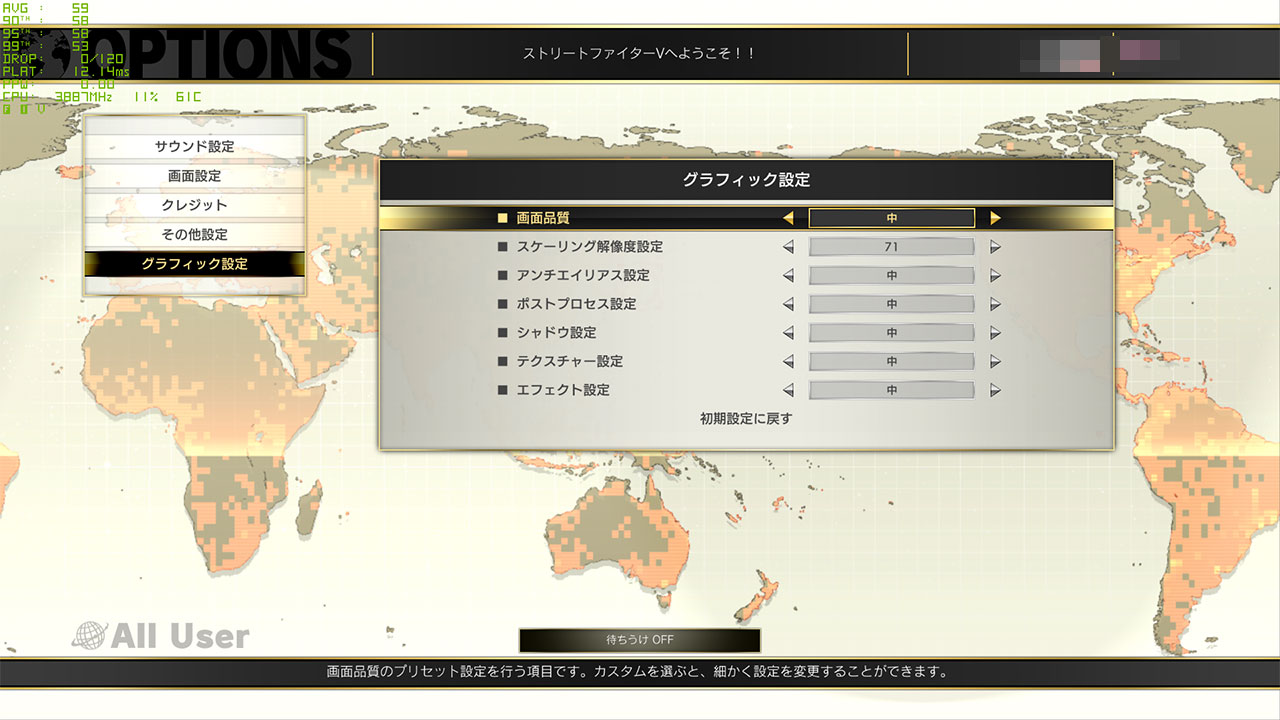Click the アンチエイリアス設定 value field
This screenshot has width=1280, height=720.
click(891, 276)
